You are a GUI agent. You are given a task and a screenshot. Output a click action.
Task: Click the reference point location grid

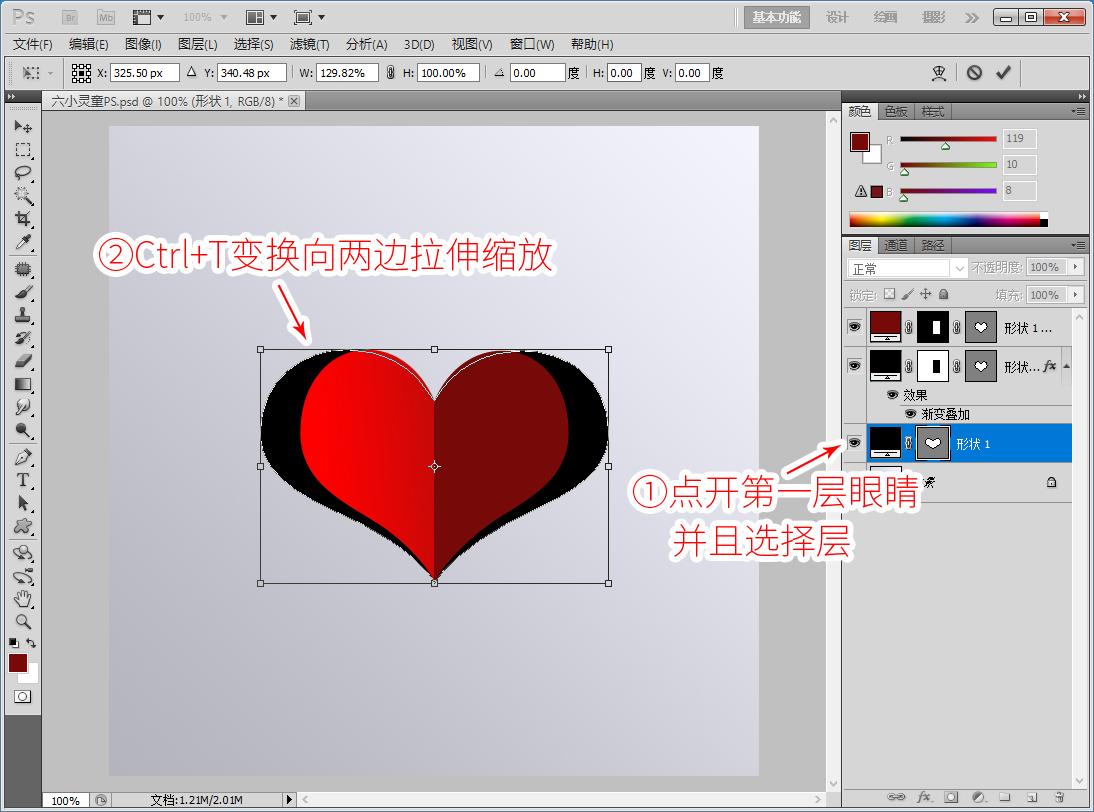click(x=81, y=73)
